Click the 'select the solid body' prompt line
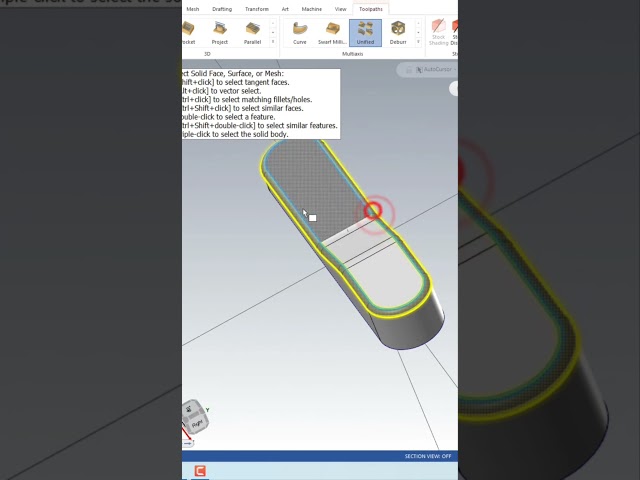 click(x=235, y=134)
